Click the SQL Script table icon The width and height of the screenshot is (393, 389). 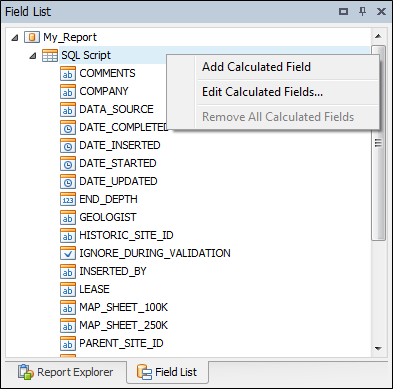click(x=50, y=55)
